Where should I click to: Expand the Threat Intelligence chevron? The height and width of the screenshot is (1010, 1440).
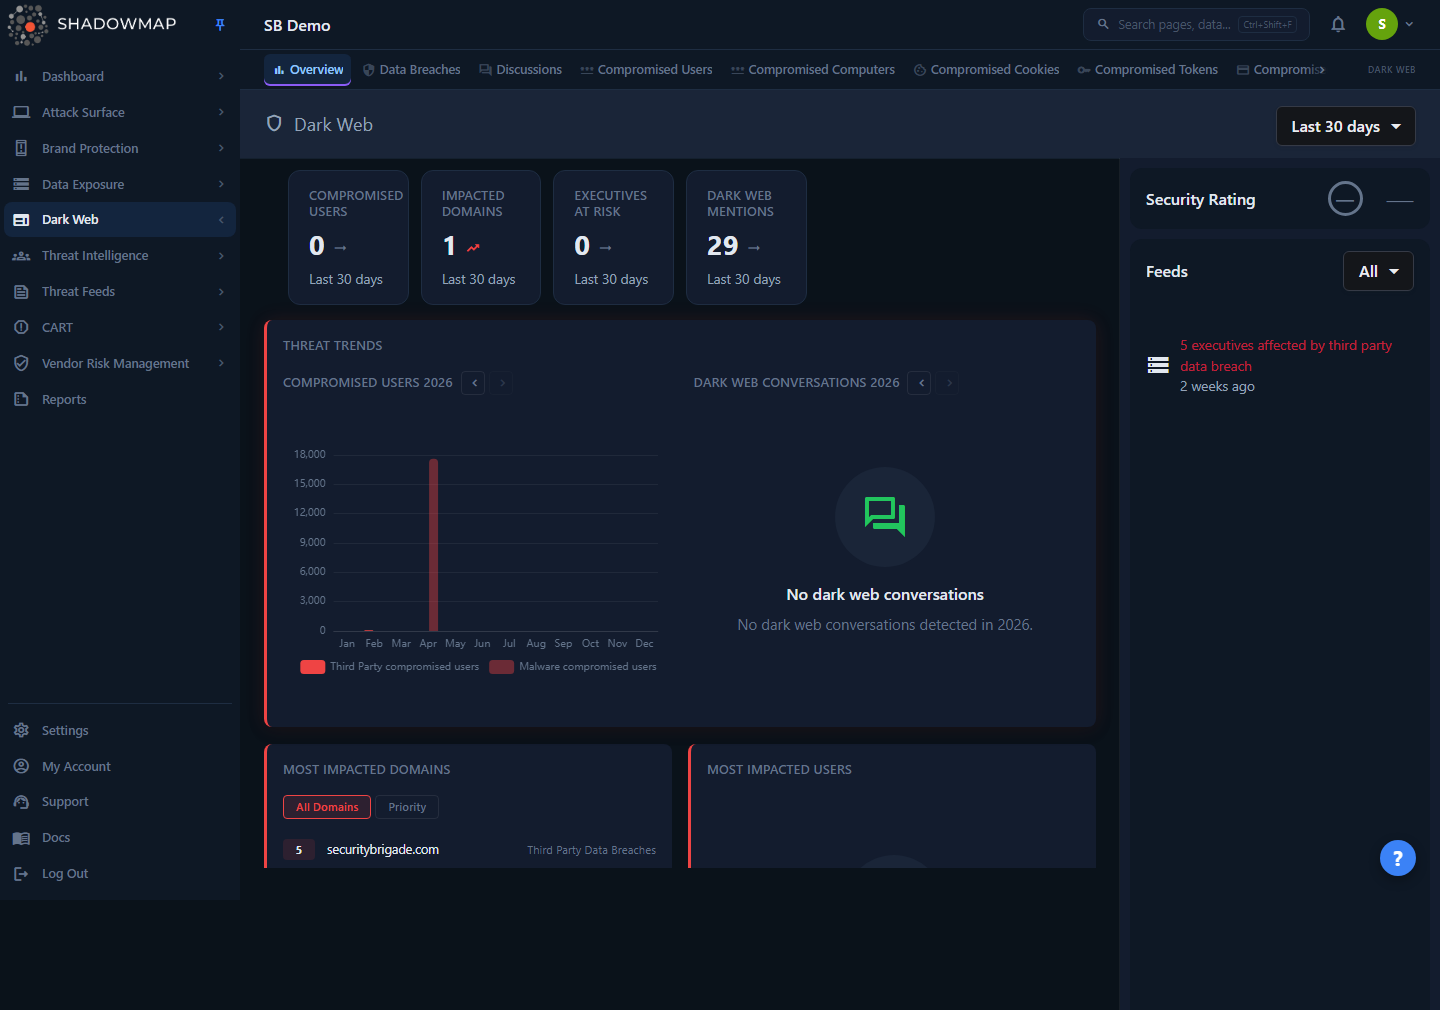point(221,256)
